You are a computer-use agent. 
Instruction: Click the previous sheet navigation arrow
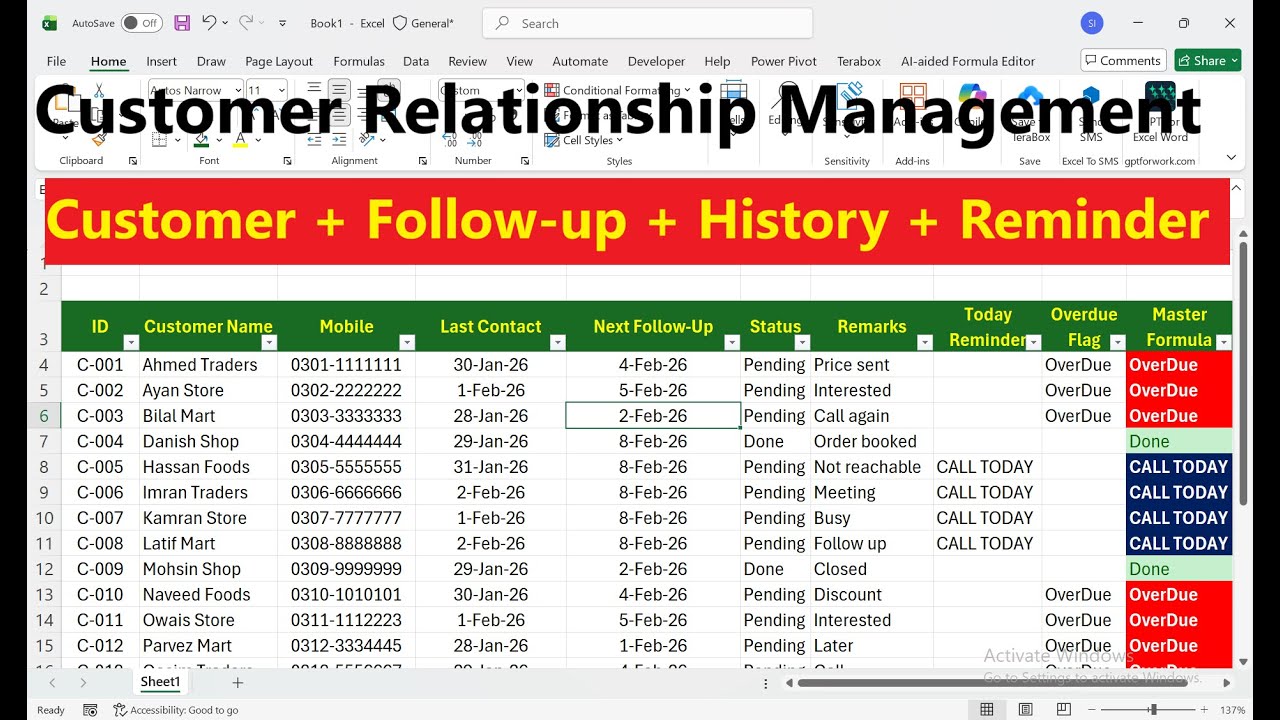[x=52, y=683]
